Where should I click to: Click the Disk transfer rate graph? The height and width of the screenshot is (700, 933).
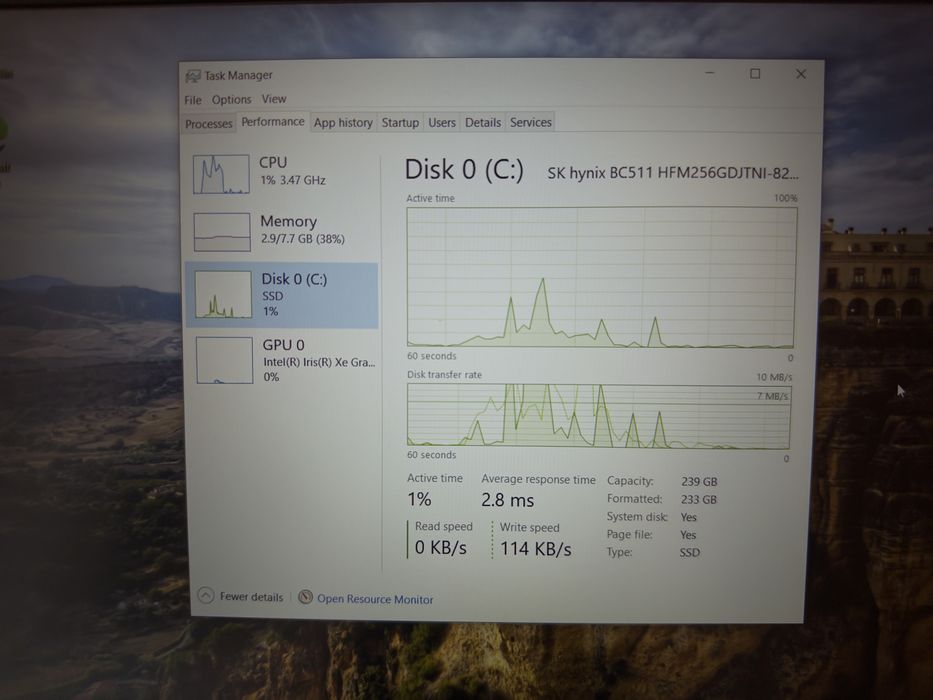click(x=599, y=415)
